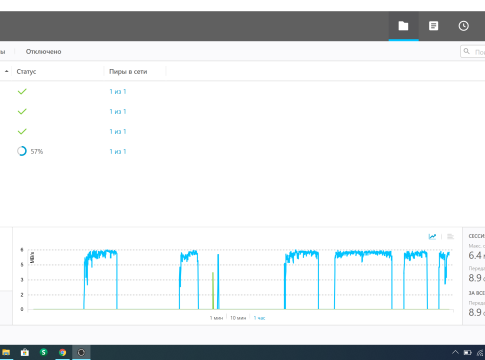Open third row's 1 из 1 peers link
The image size is (485, 360).
118,131
